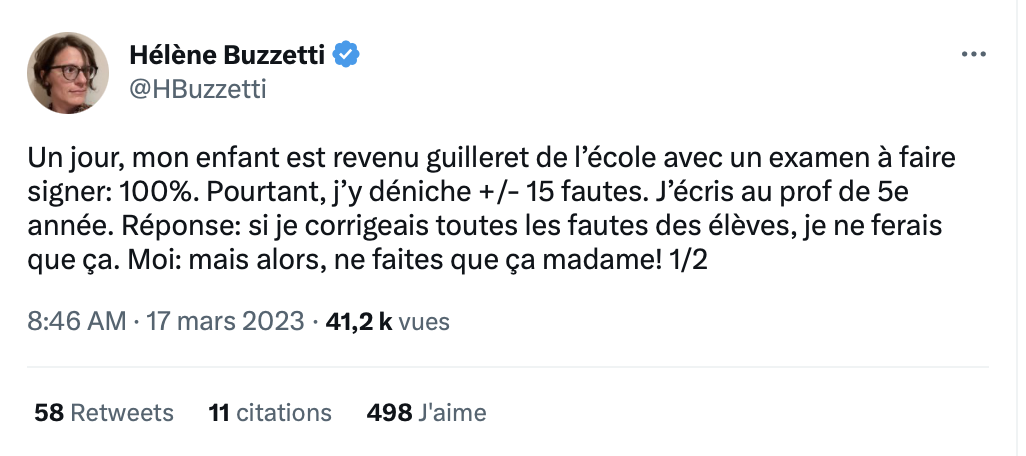This screenshot has width=1026, height=456.
Task: Click the number 498 in the stats row
Action: (x=389, y=413)
